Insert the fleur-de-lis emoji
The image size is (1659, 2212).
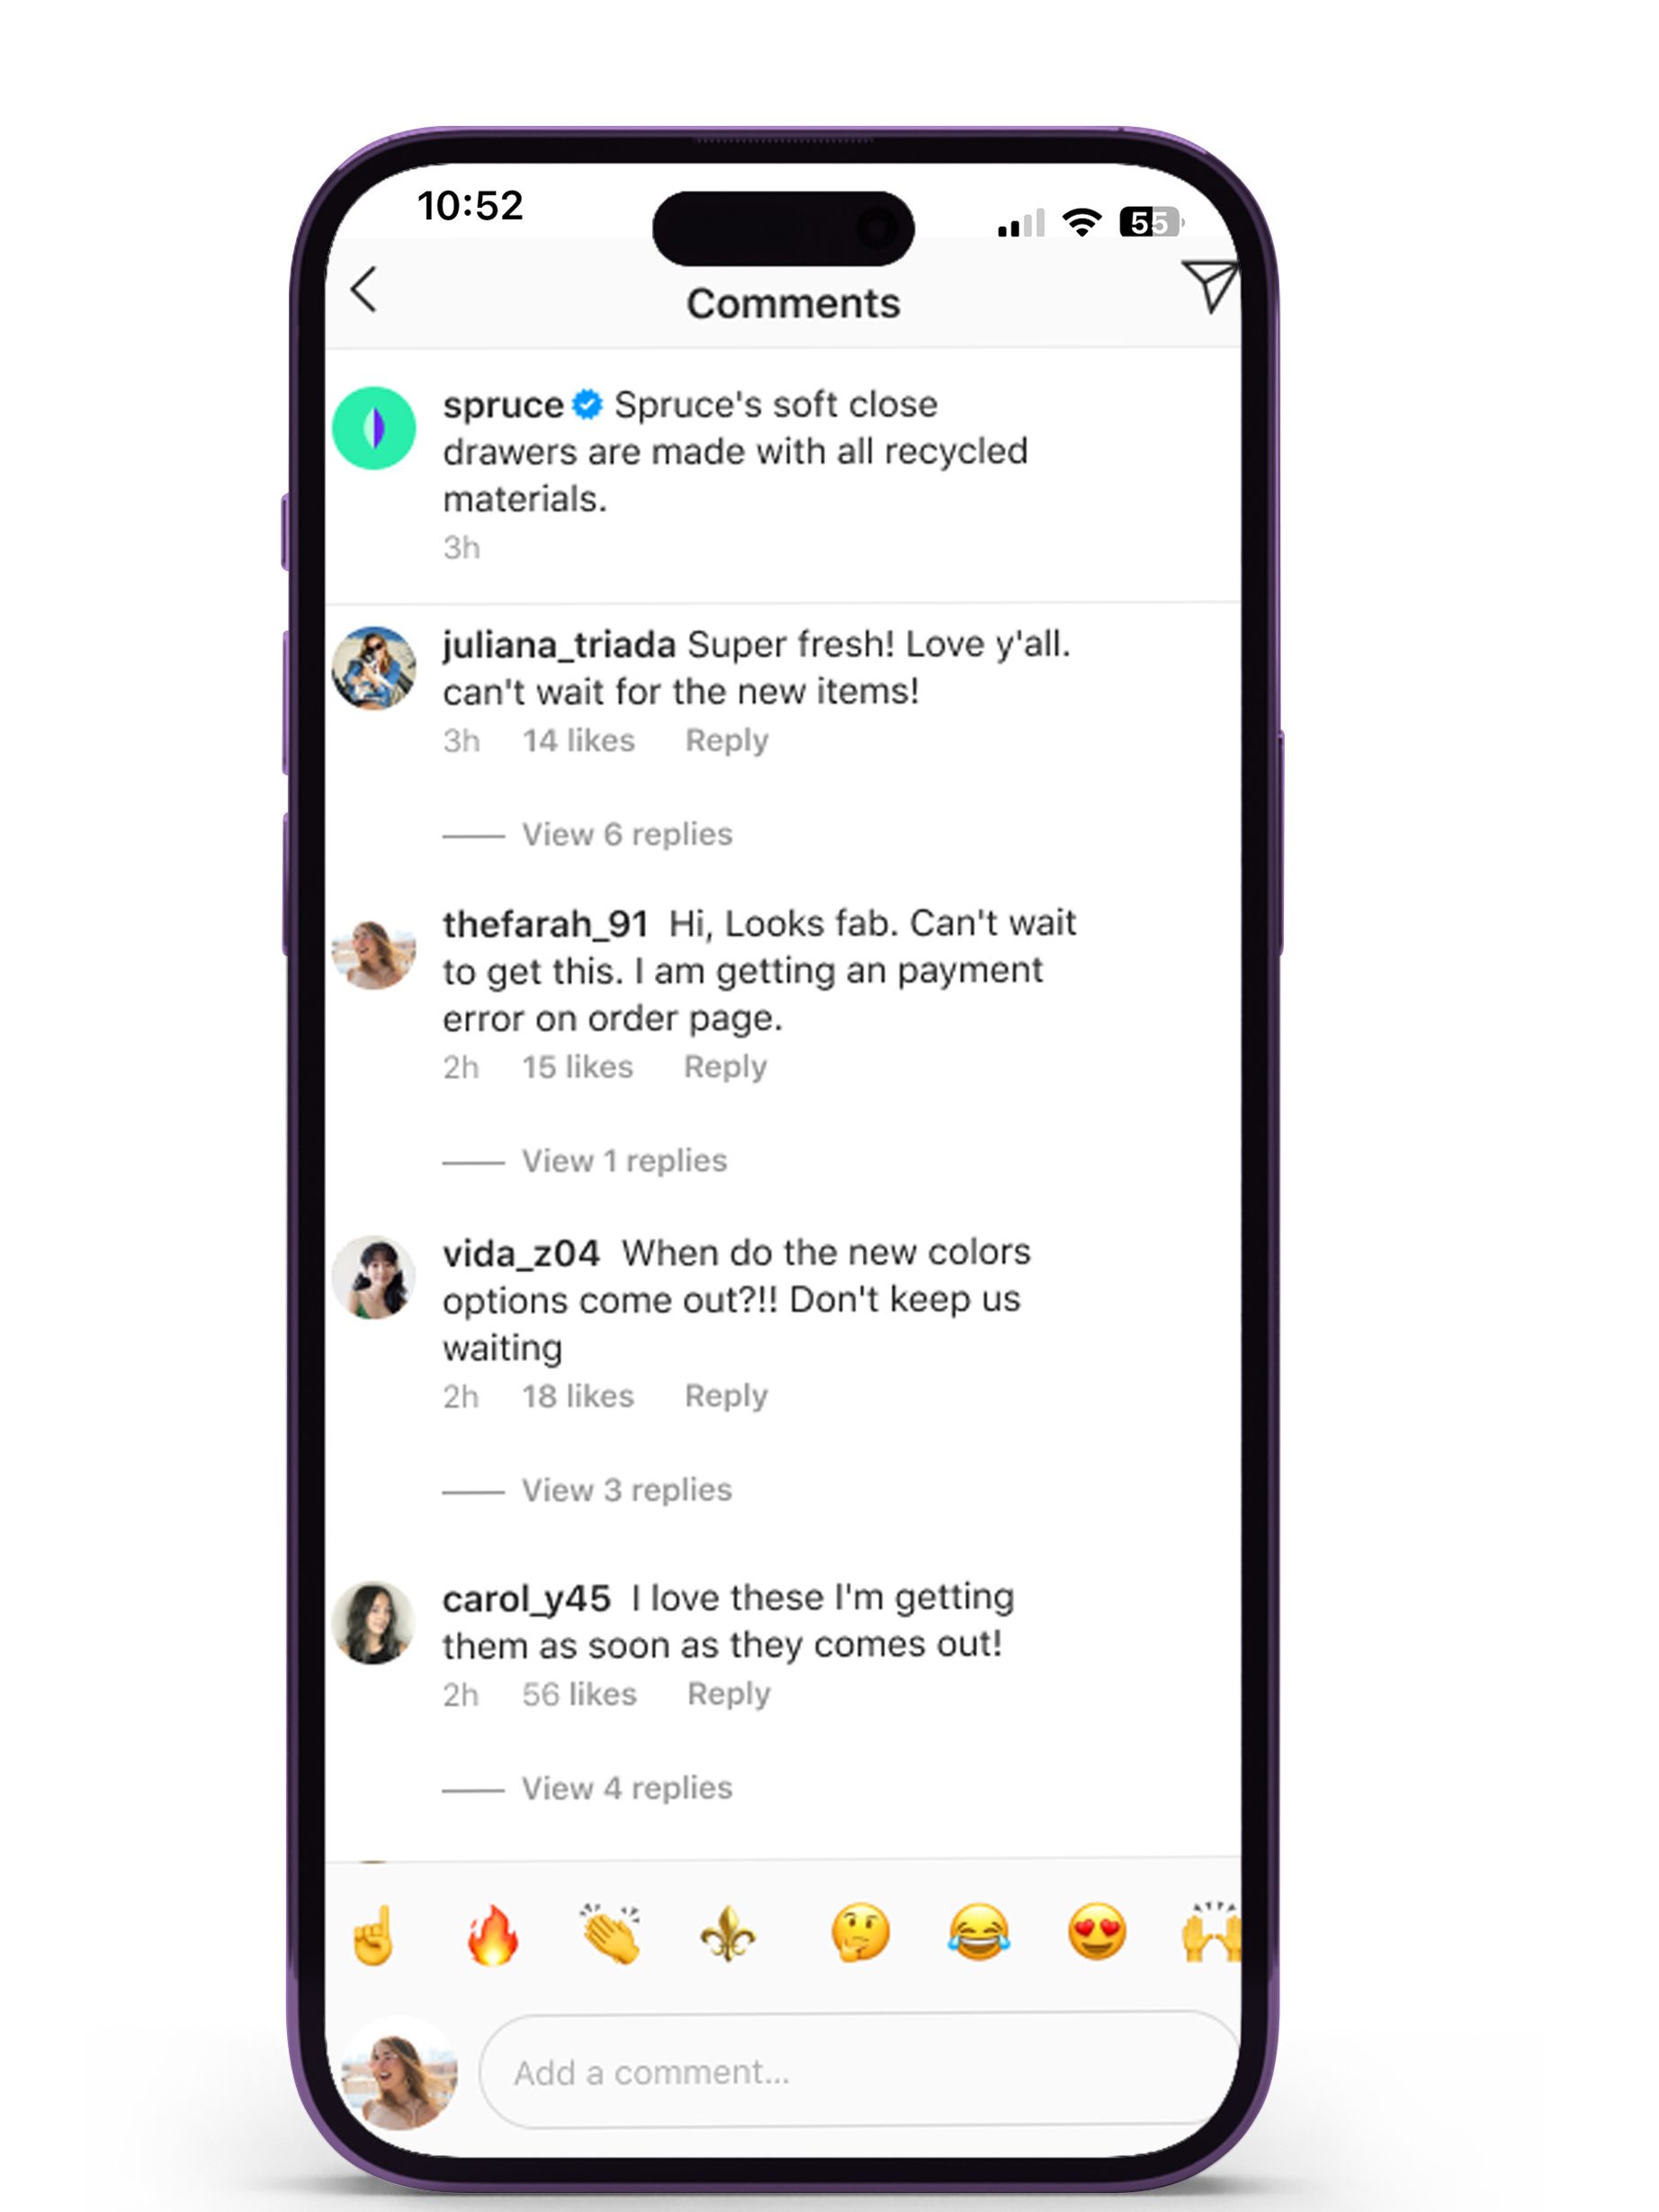tap(728, 1934)
